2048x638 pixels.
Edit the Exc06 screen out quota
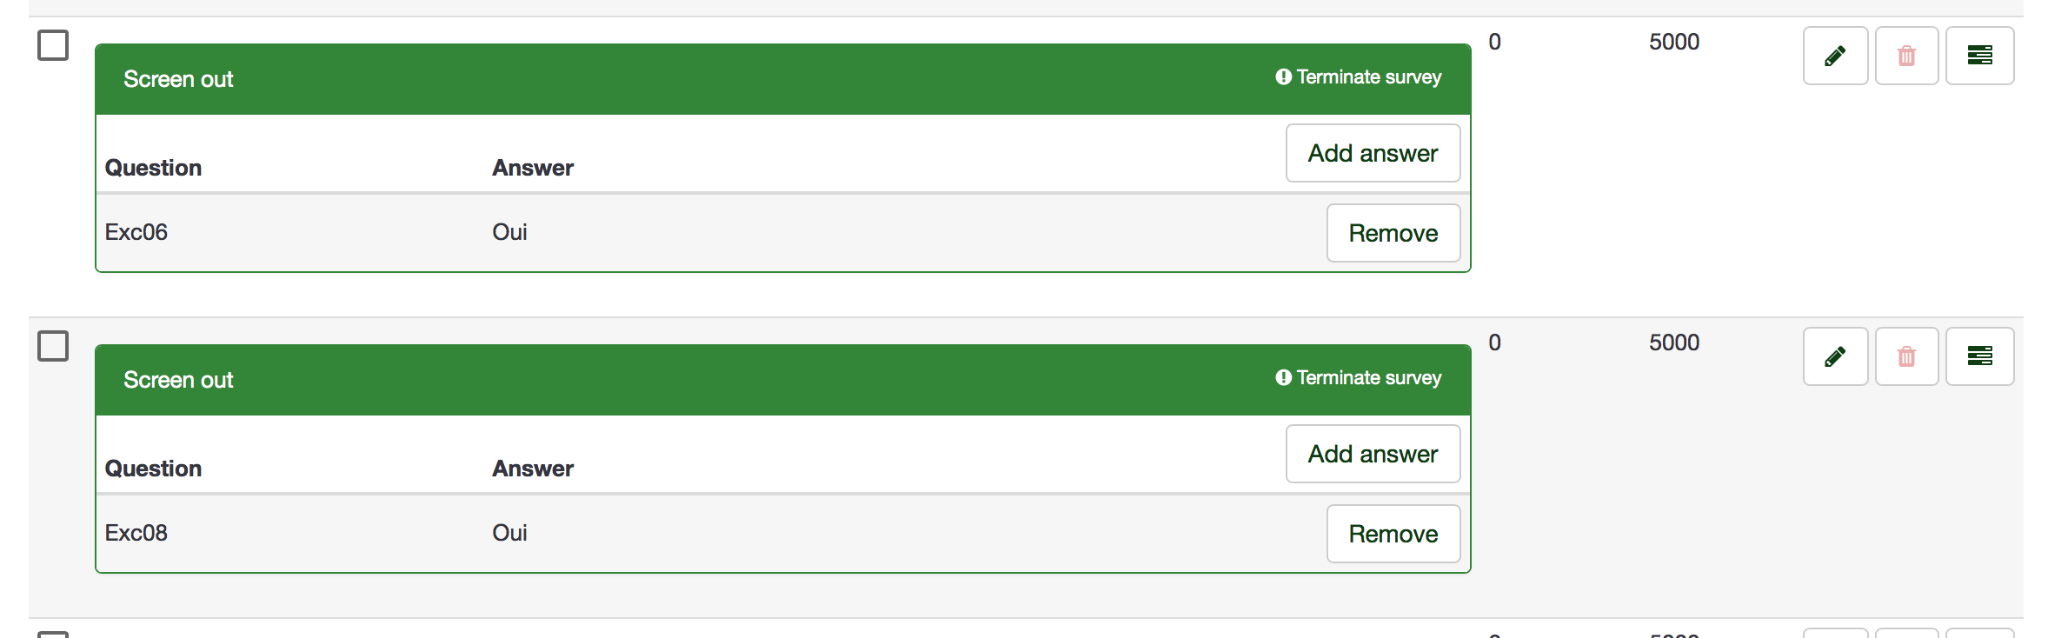(x=1835, y=56)
